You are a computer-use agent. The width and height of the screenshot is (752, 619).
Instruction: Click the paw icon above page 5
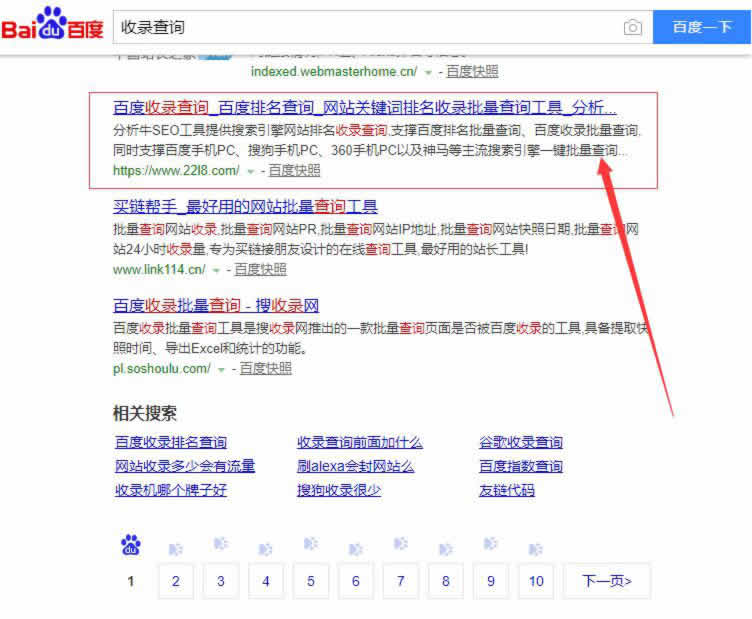311,545
